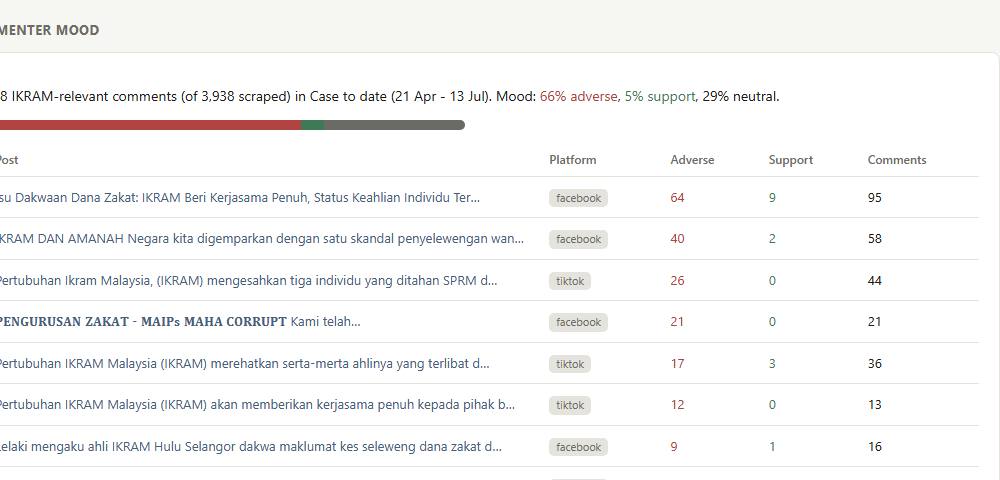Image resolution: width=1000 pixels, height=480 pixels.
Task: Open post 'merehatkan serta-merta ahlinya yang terlibat'
Action: (x=244, y=363)
